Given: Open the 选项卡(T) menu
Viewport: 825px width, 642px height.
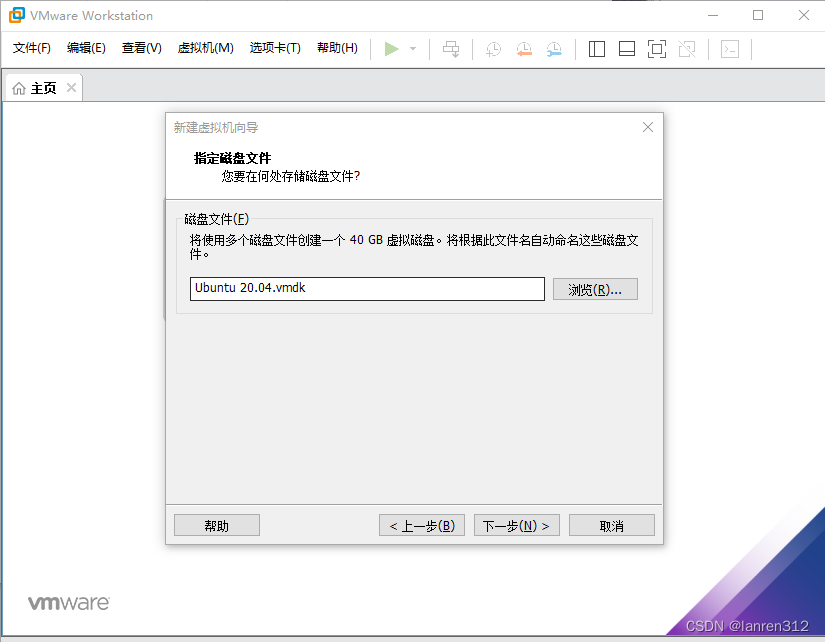Looking at the screenshot, I should tap(275, 48).
